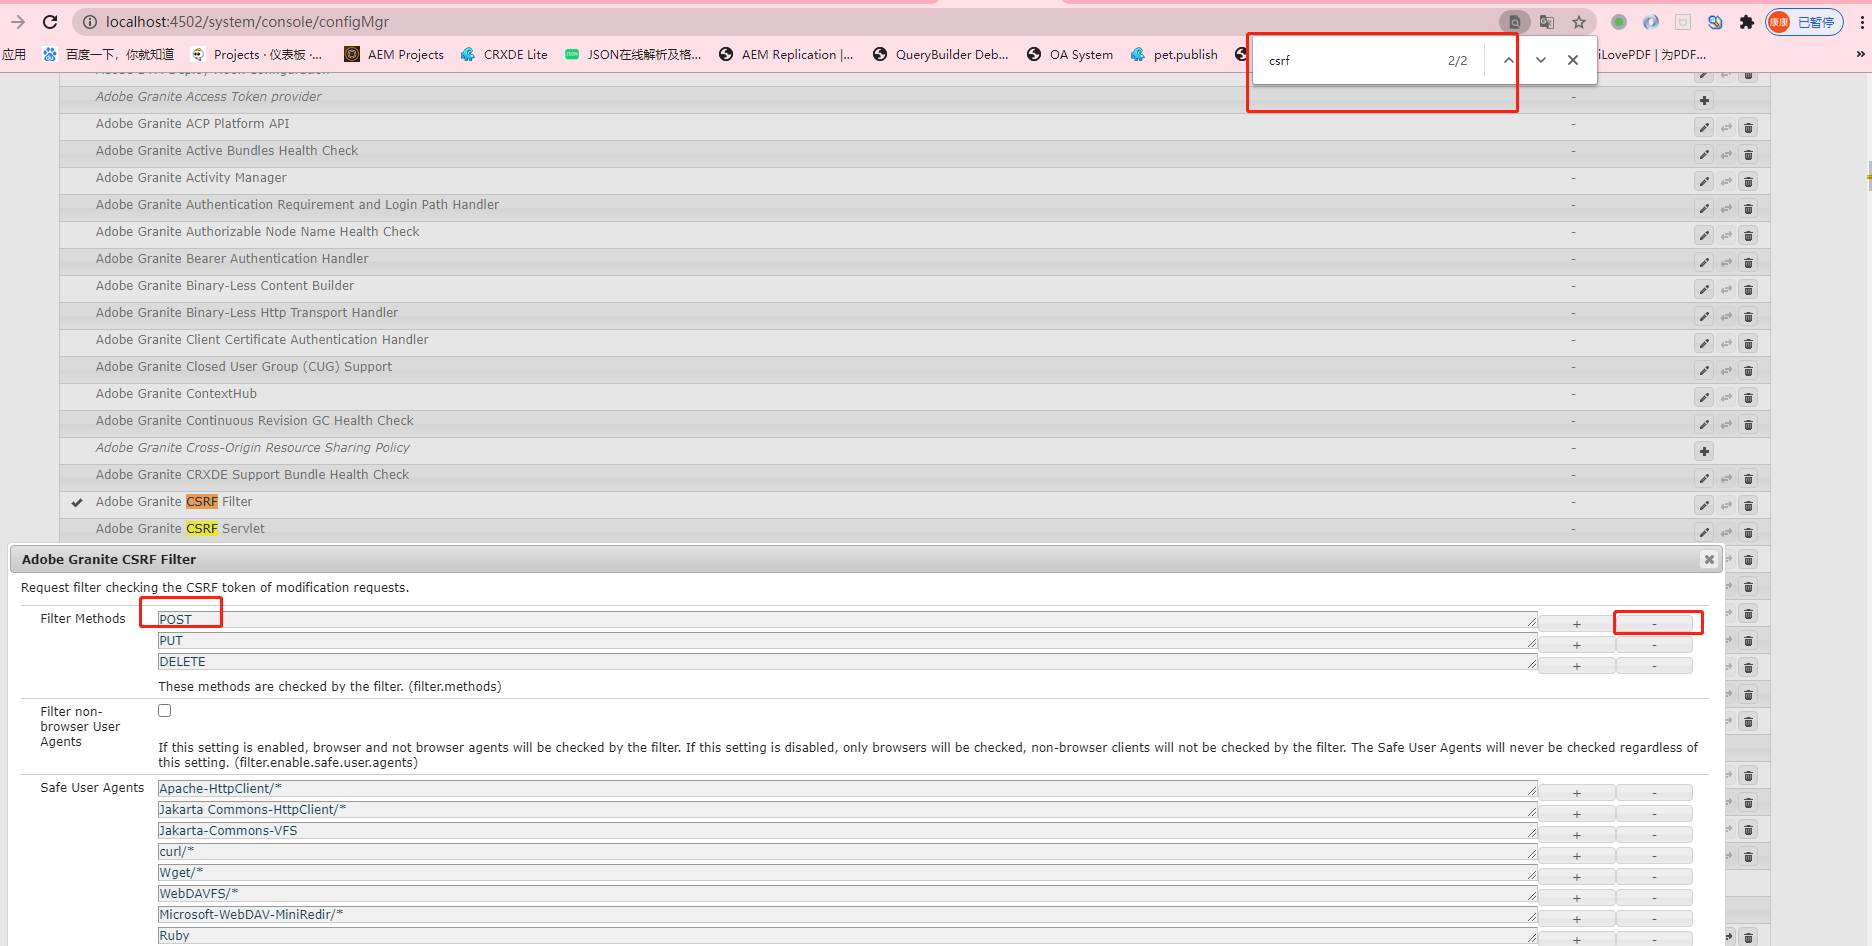Edit Active Bundles Health Check configuration
Image resolution: width=1872 pixels, height=946 pixels.
click(x=1704, y=154)
